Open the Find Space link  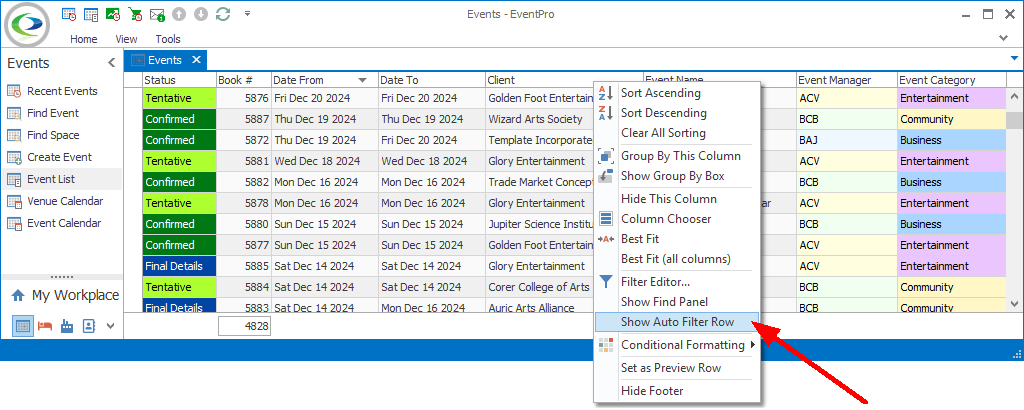click(53, 135)
